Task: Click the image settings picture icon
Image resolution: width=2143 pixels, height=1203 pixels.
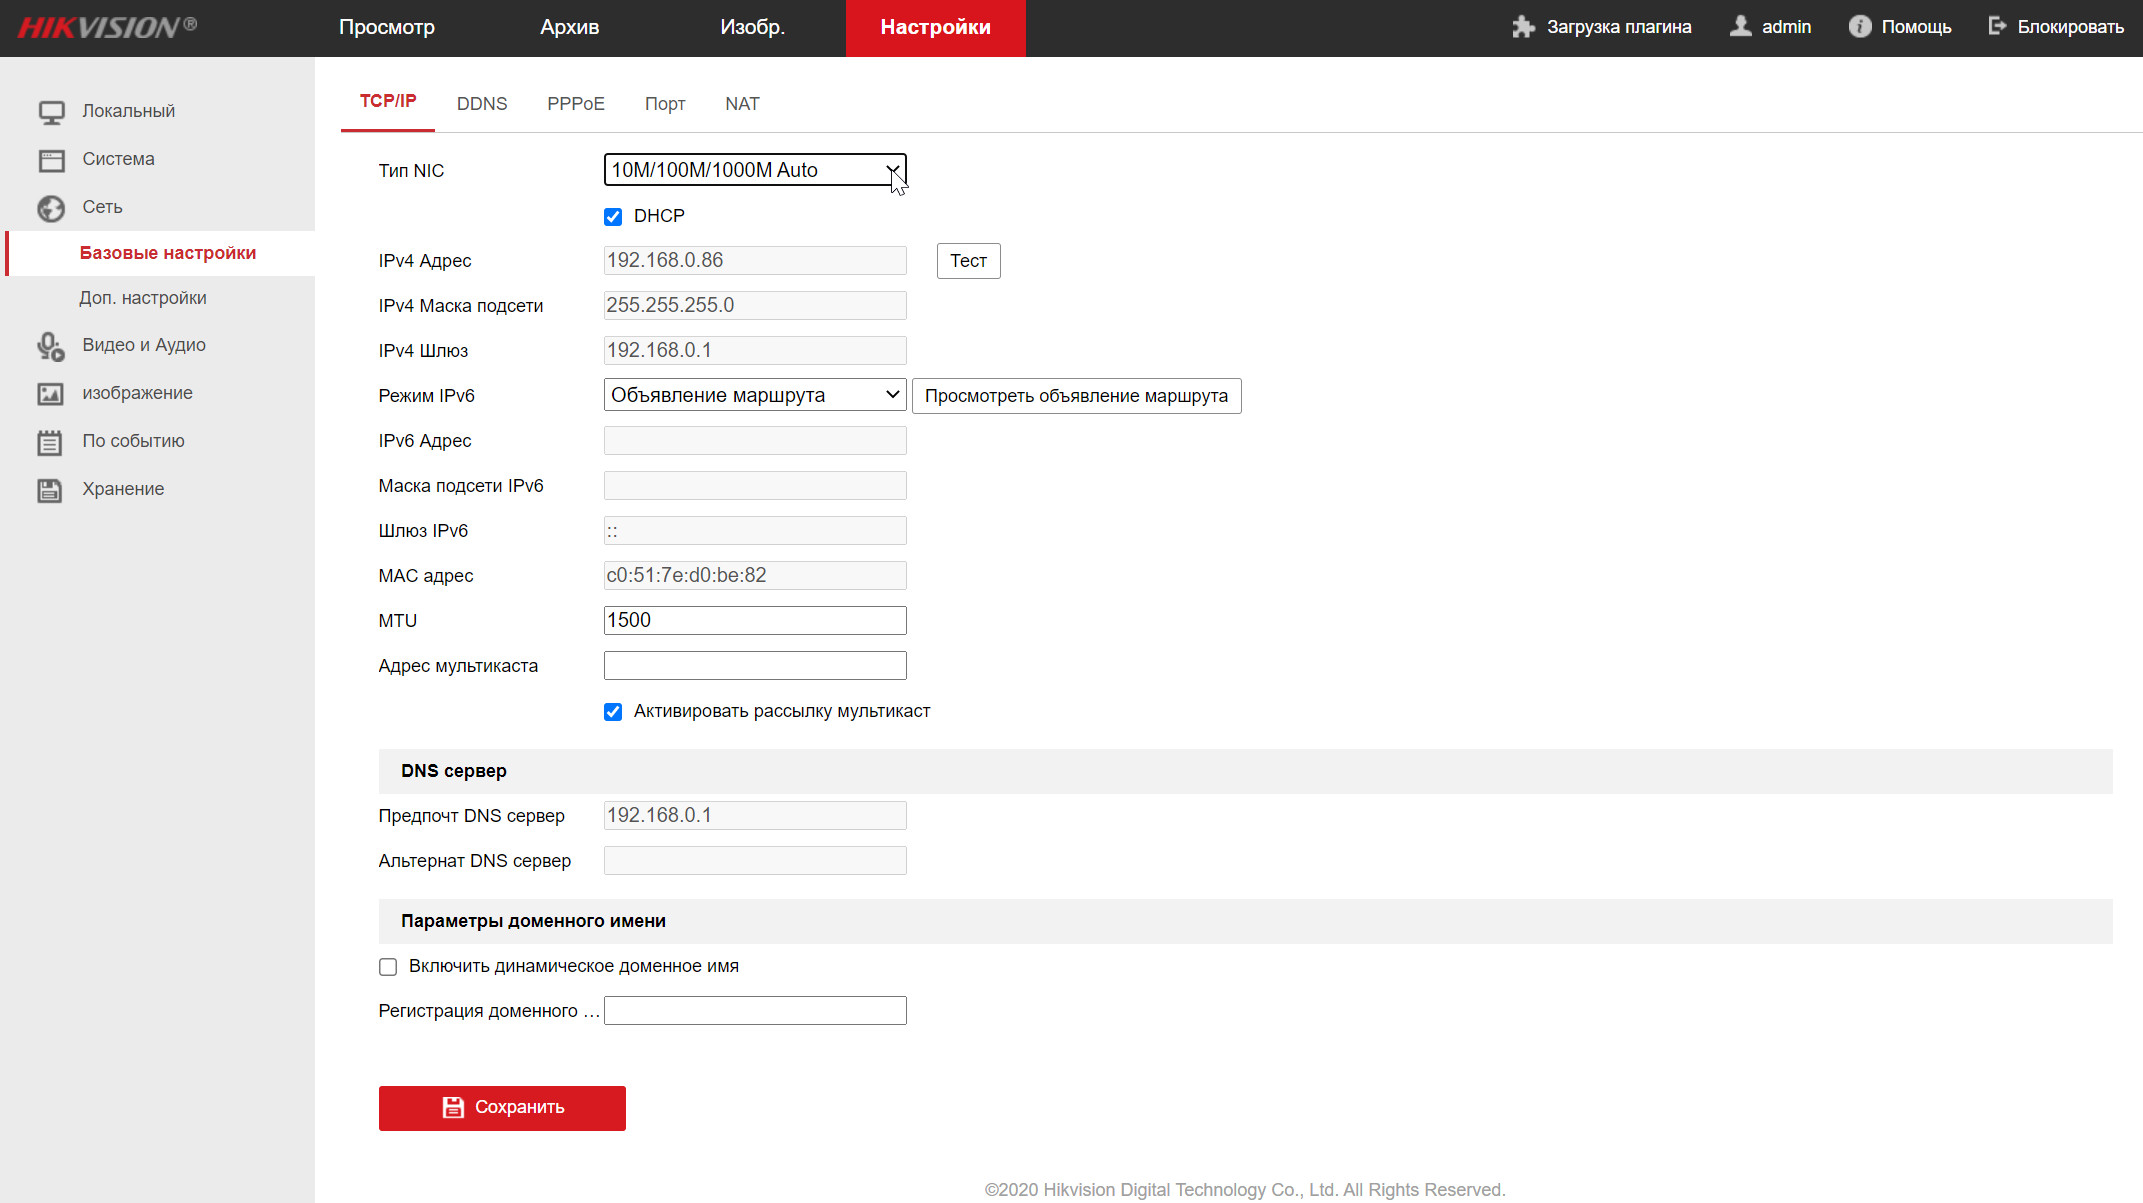Action: click(x=51, y=394)
